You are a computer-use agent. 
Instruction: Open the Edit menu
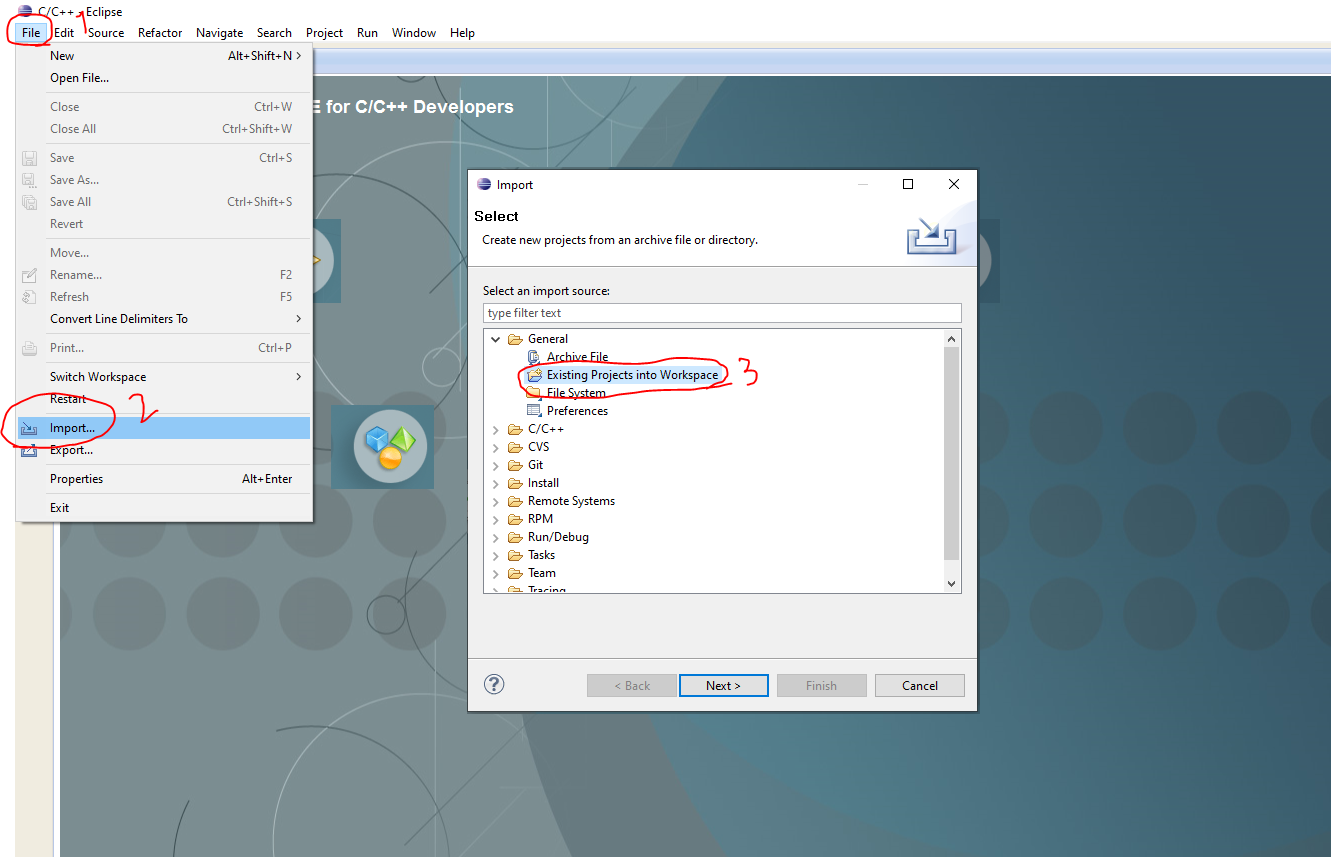[64, 33]
